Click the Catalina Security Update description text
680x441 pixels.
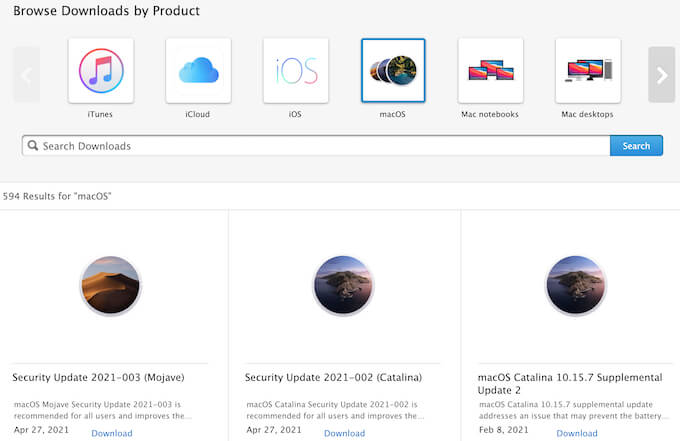335,410
